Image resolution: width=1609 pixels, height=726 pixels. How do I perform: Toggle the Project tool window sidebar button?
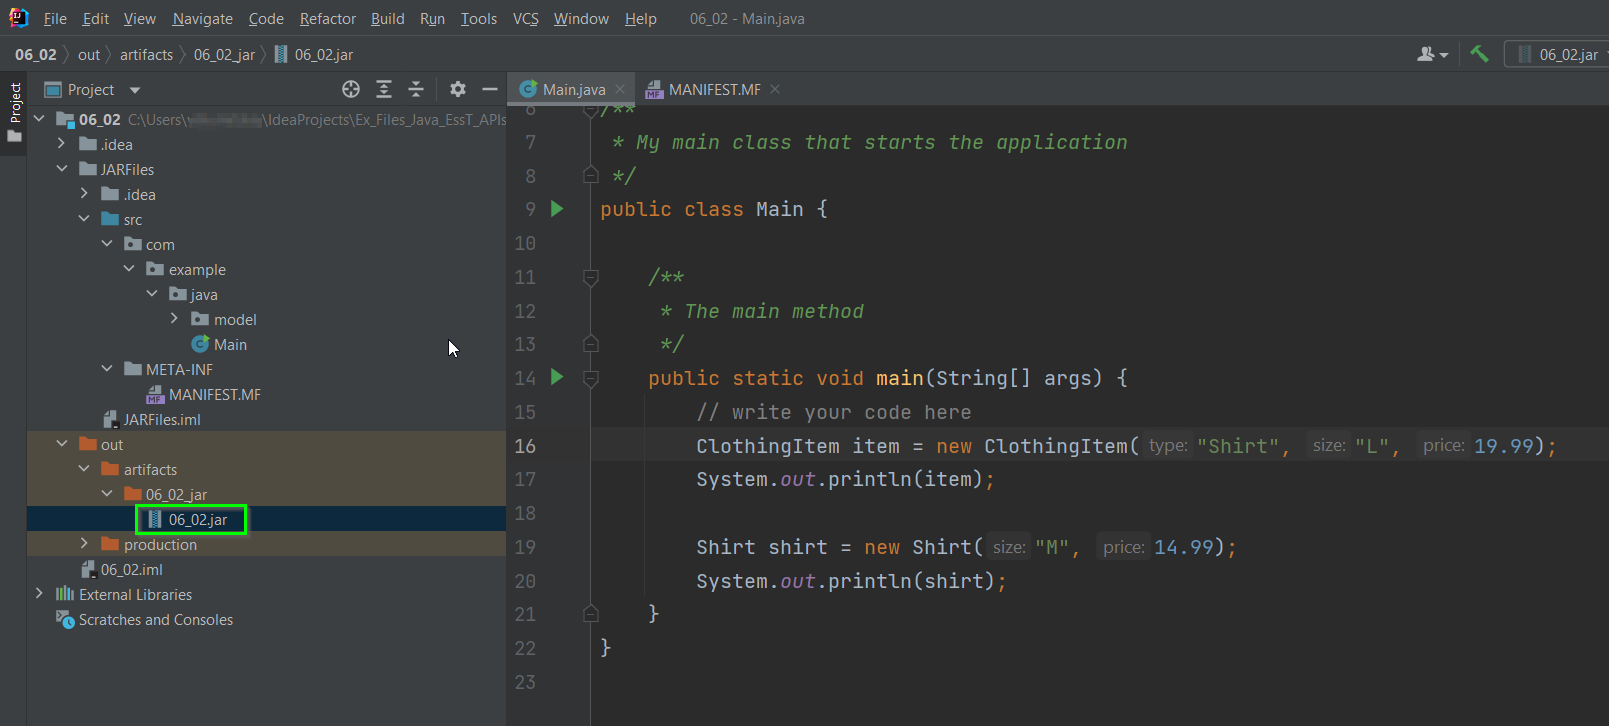14,111
